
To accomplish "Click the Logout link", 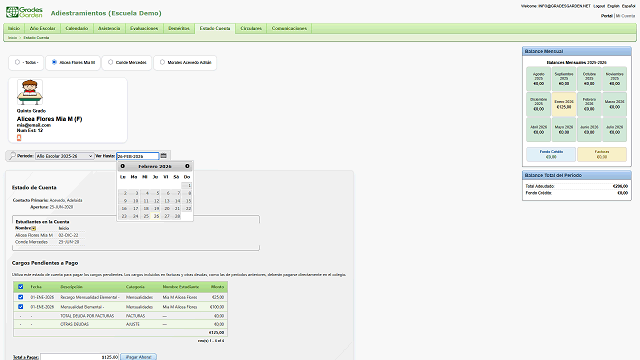I will (599, 6).
